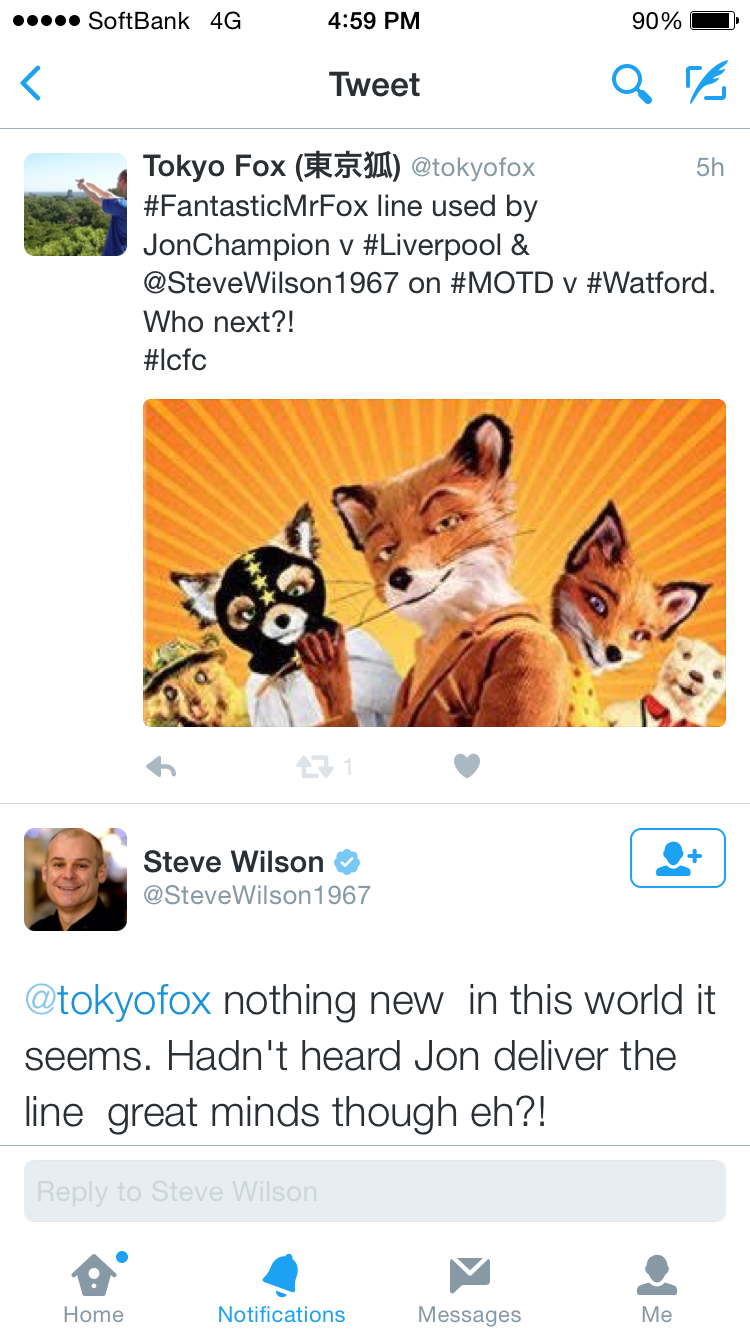
Task: Follow Steve Wilson with the add-user button
Action: click(677, 858)
